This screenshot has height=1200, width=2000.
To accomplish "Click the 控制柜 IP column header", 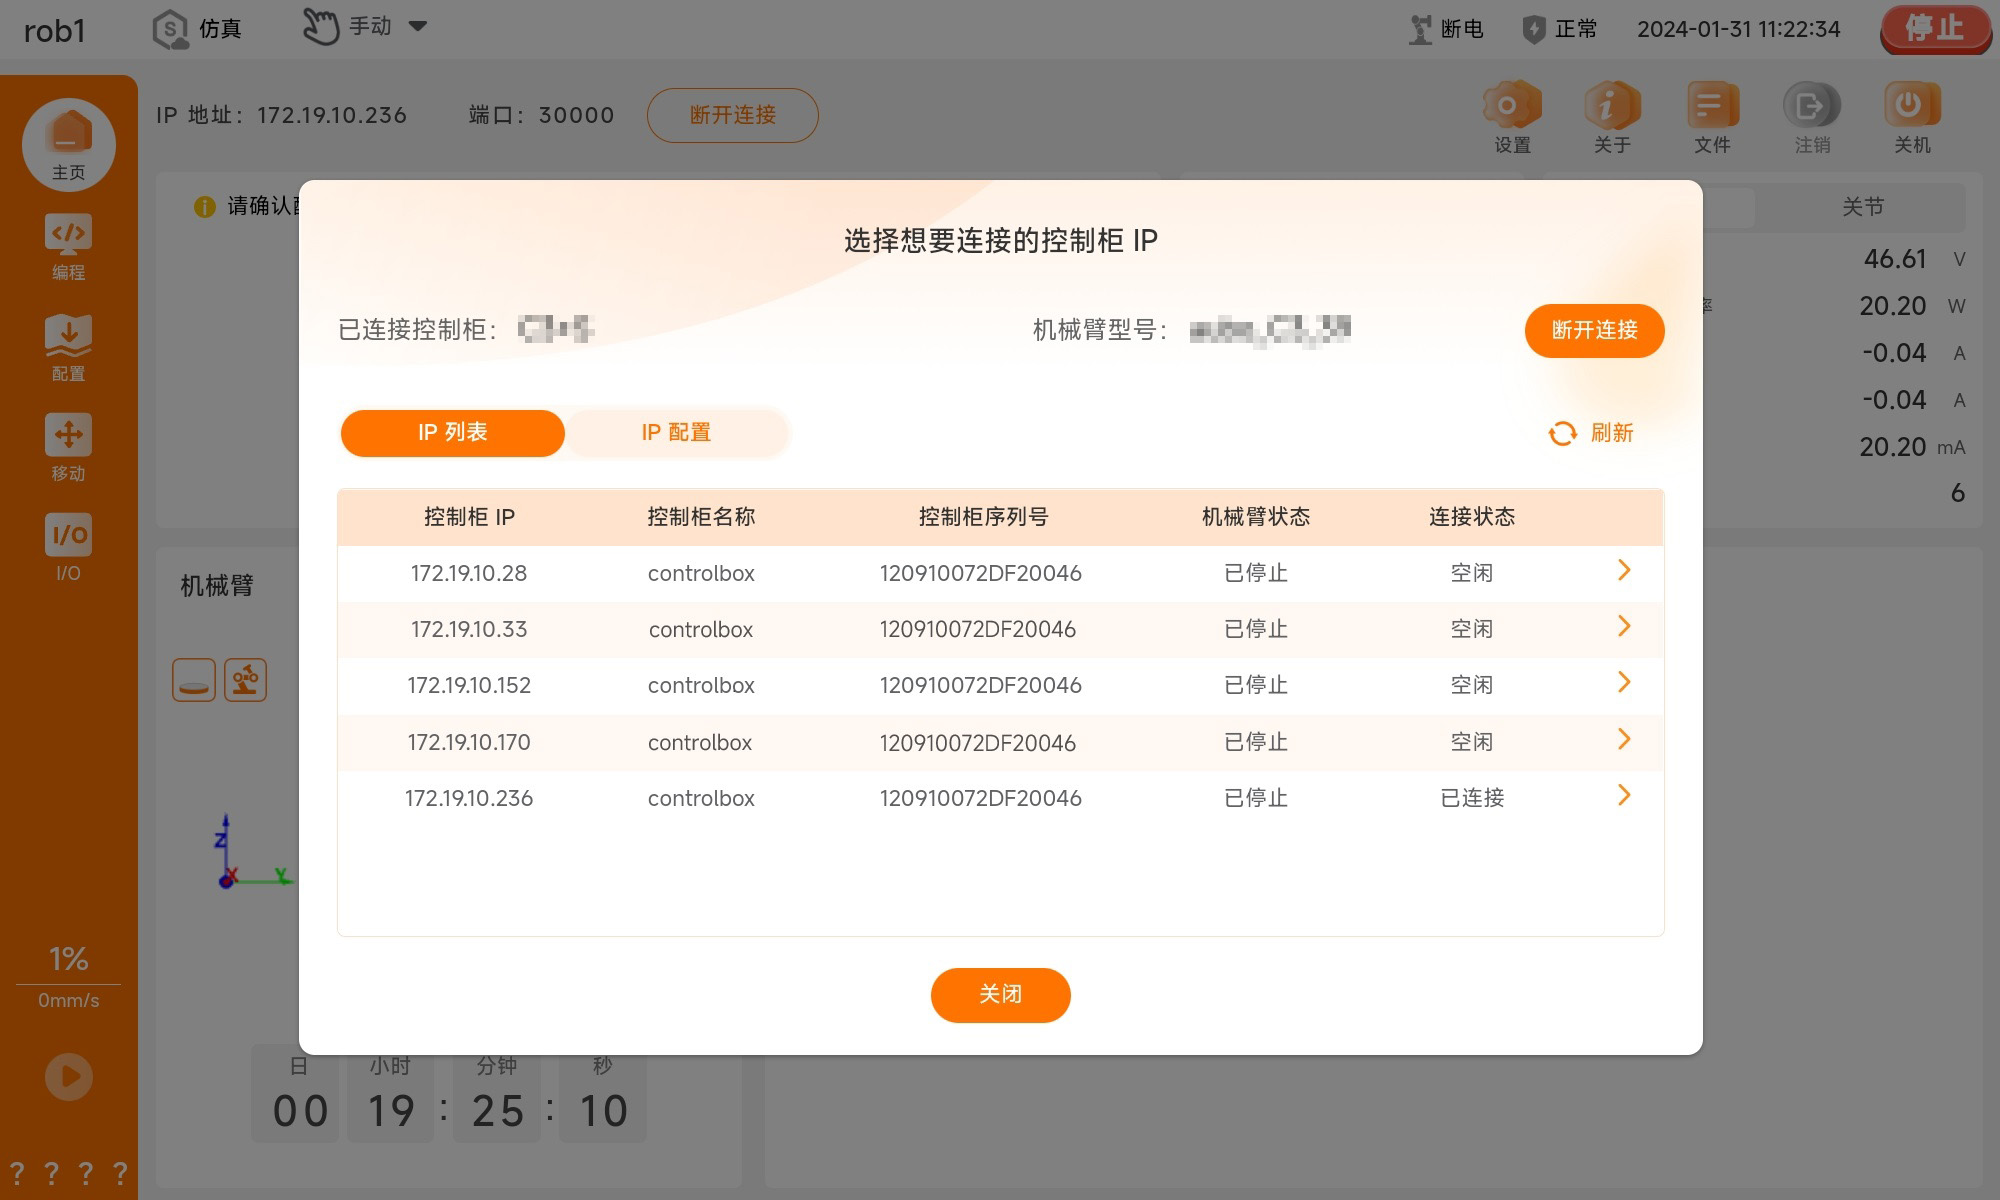I will [469, 517].
